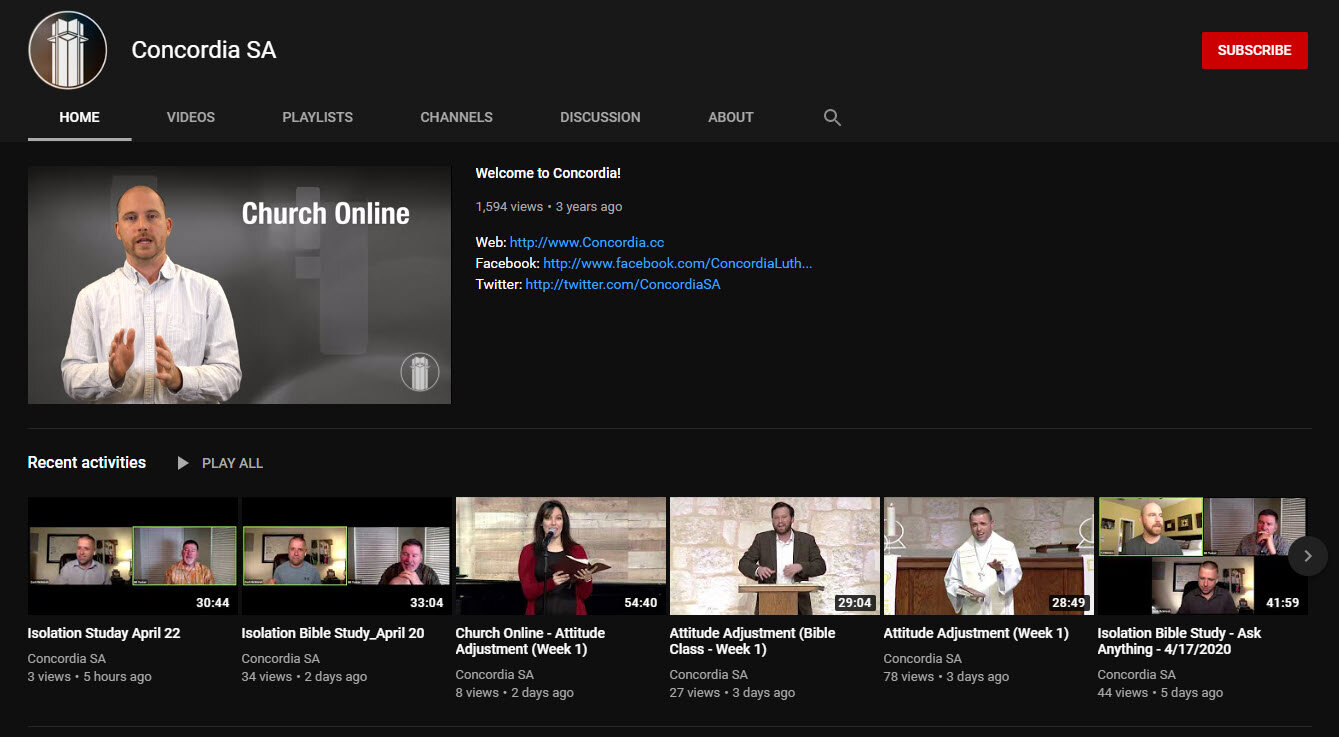Open the Channels tab

[456, 117]
